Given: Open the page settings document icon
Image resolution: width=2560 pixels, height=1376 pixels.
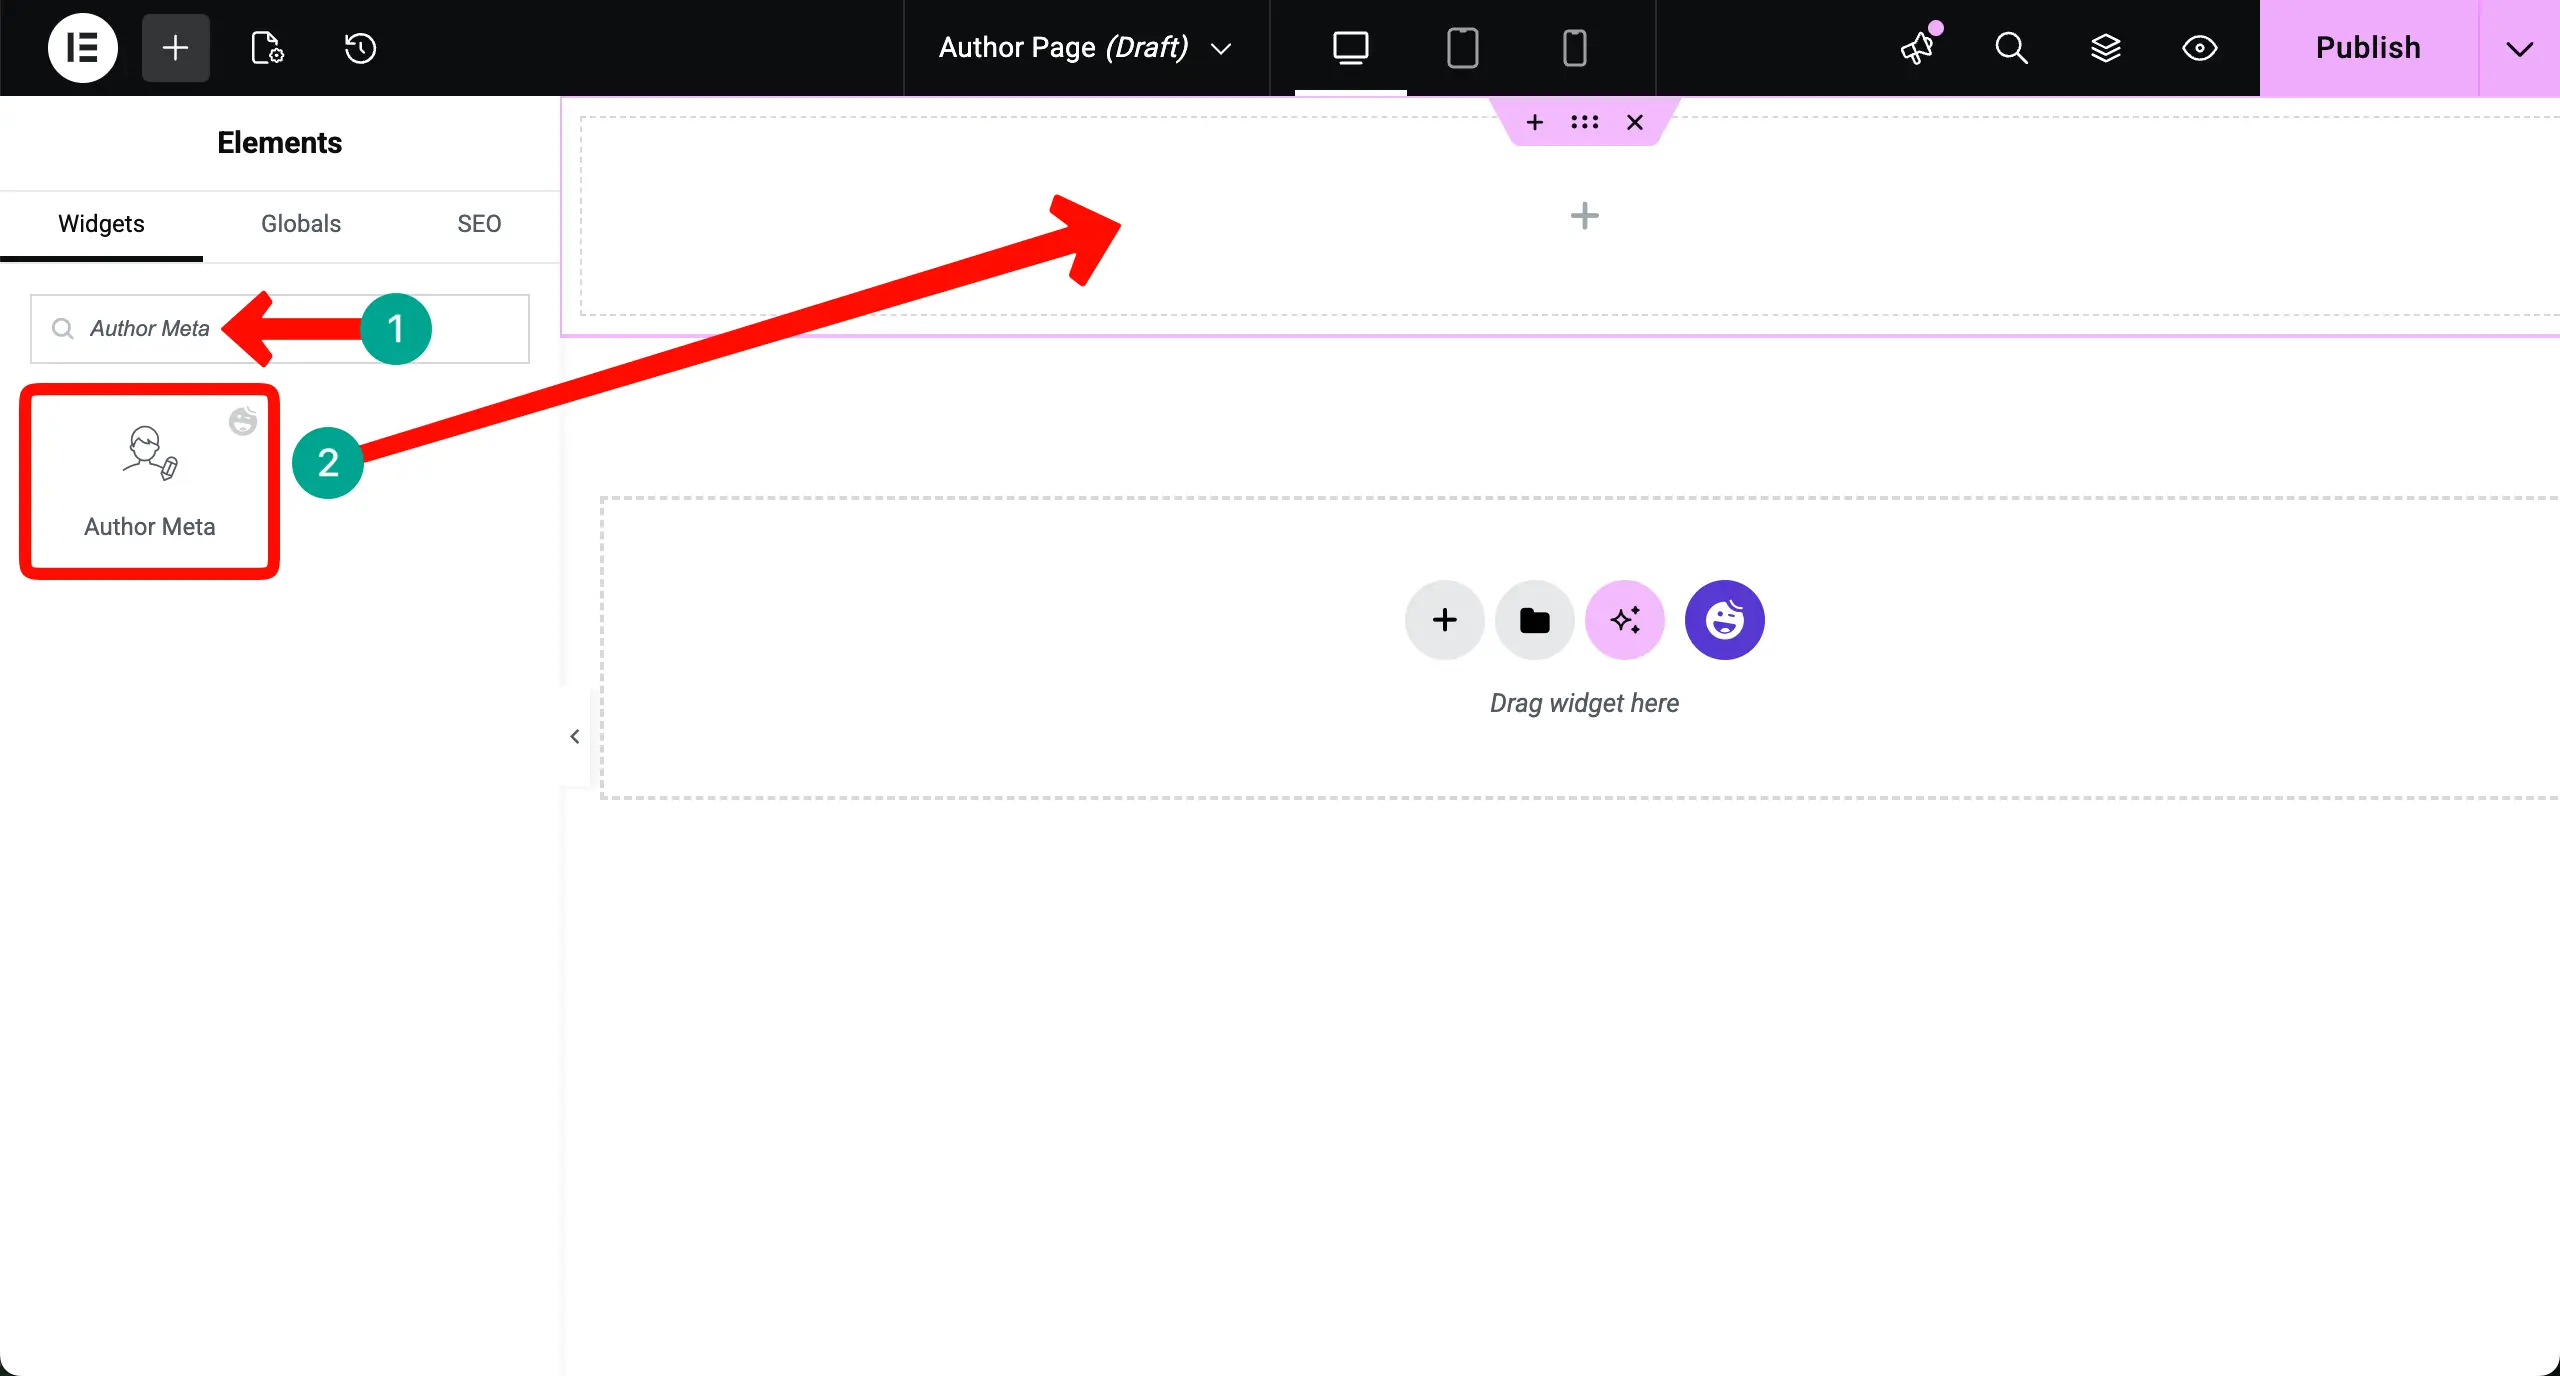Looking at the screenshot, I should [264, 47].
